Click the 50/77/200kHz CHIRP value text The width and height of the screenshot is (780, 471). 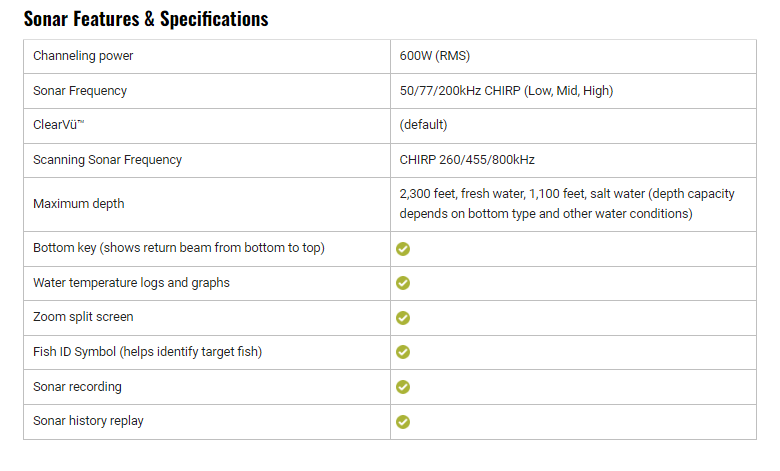tap(506, 91)
